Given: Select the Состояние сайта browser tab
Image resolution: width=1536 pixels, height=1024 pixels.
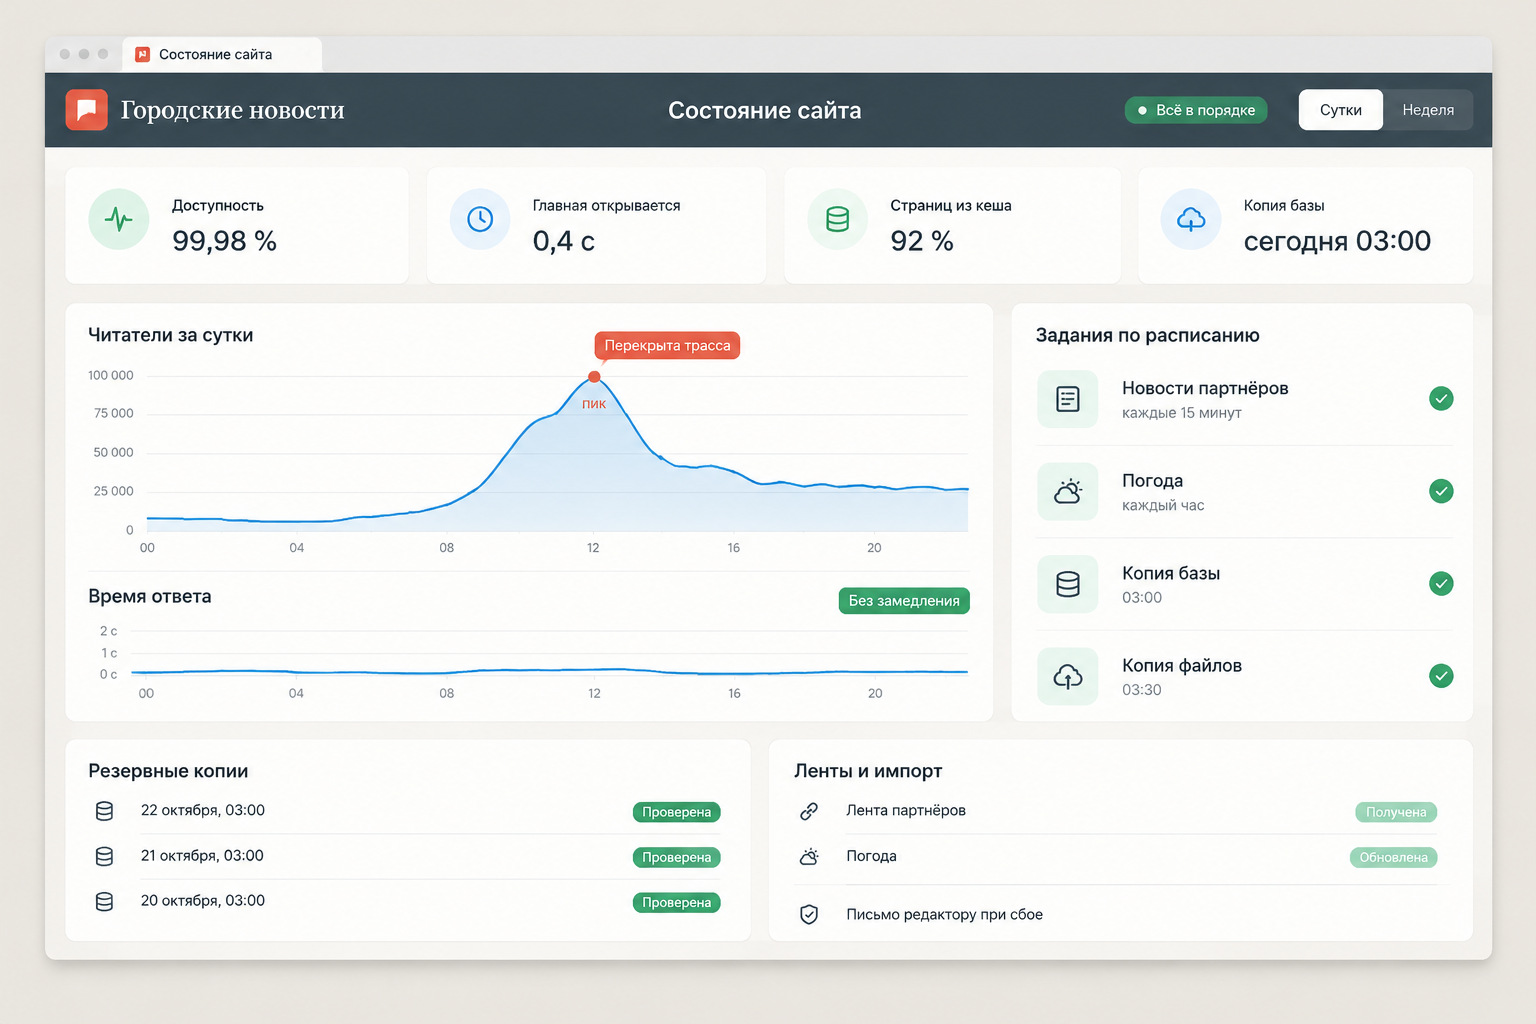Looking at the screenshot, I should click(222, 55).
